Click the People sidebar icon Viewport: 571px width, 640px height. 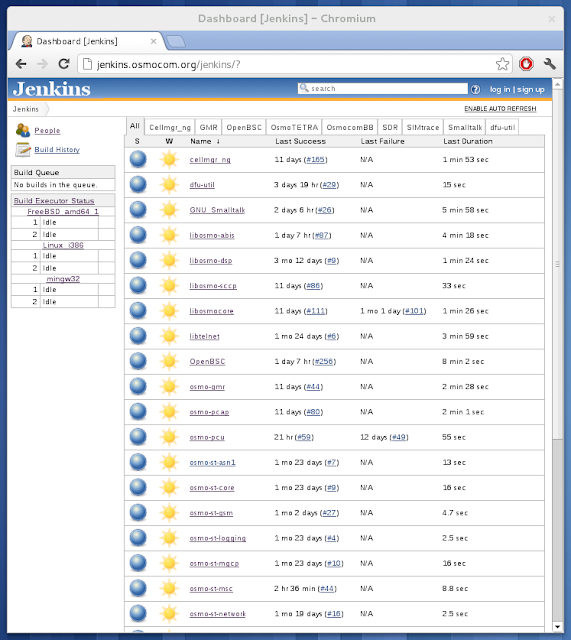[22, 130]
